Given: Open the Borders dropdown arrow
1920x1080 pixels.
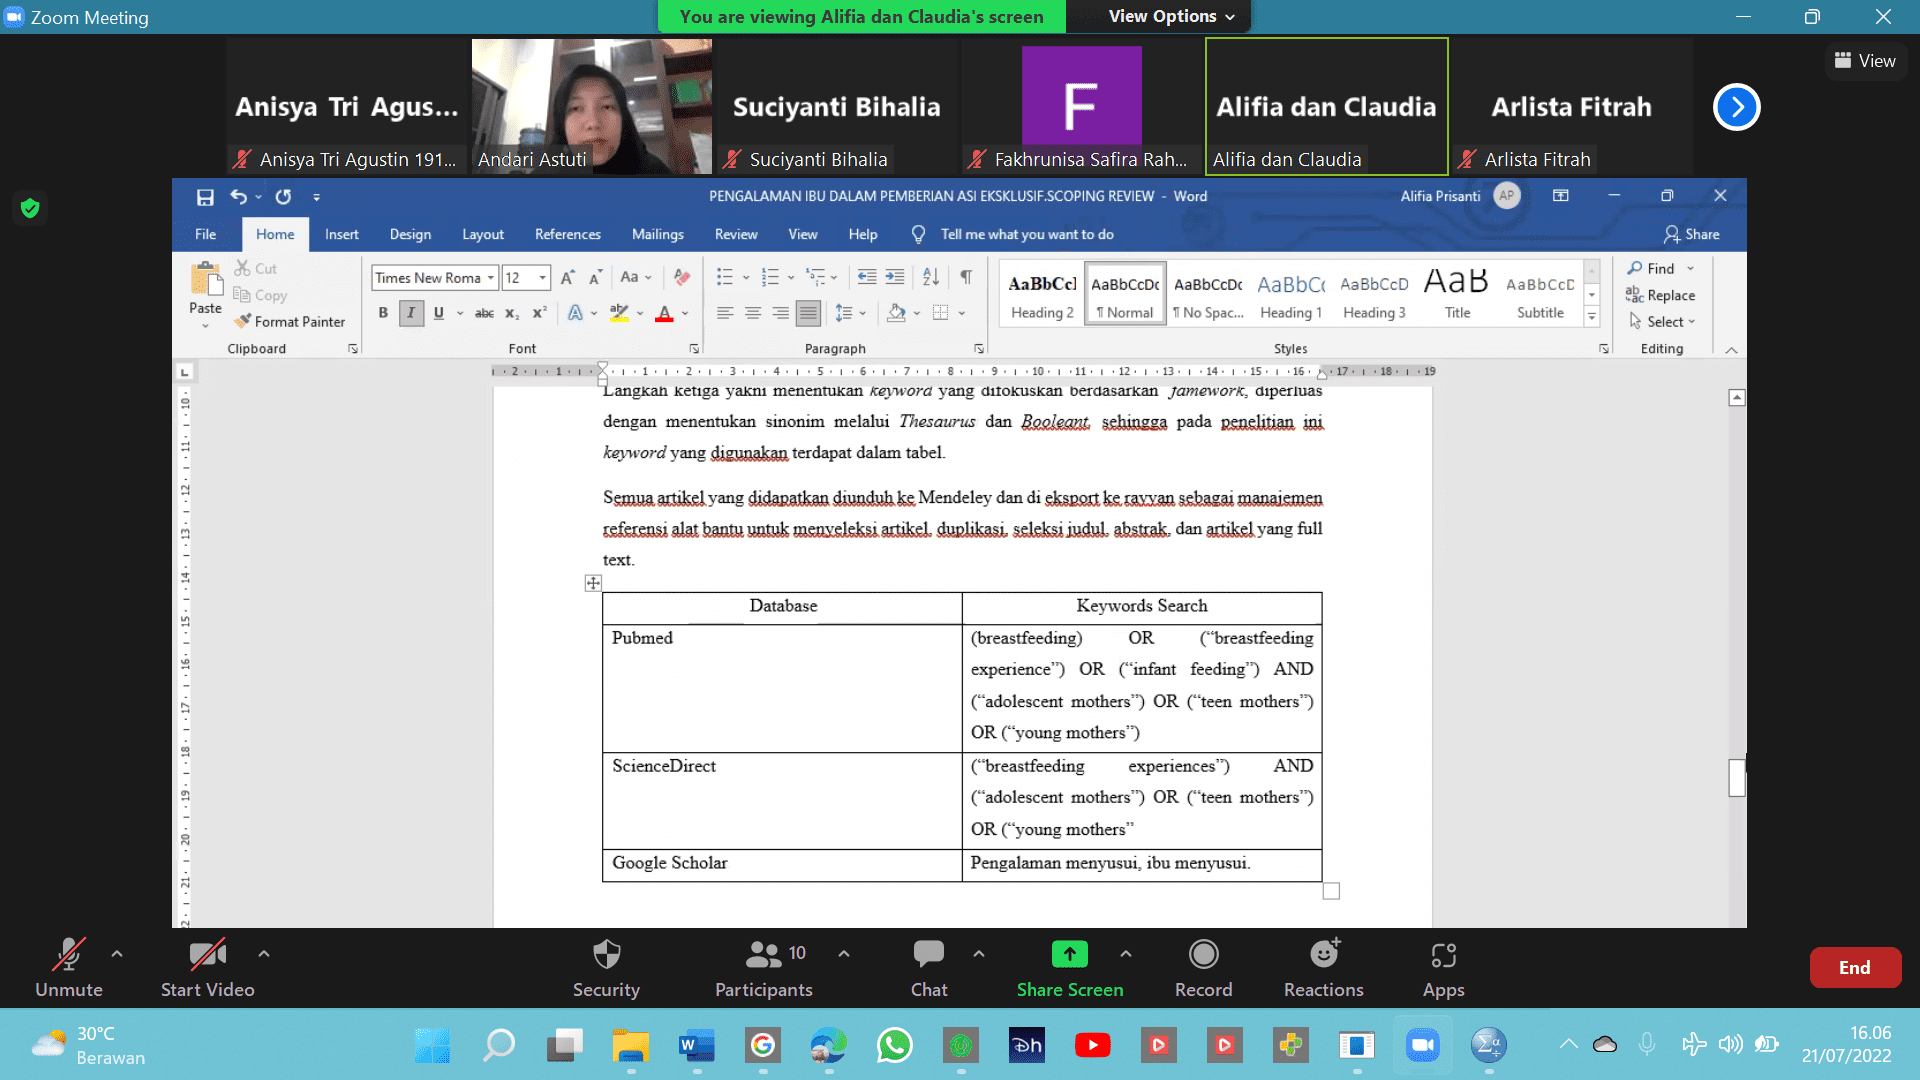Looking at the screenshot, I should 962,313.
